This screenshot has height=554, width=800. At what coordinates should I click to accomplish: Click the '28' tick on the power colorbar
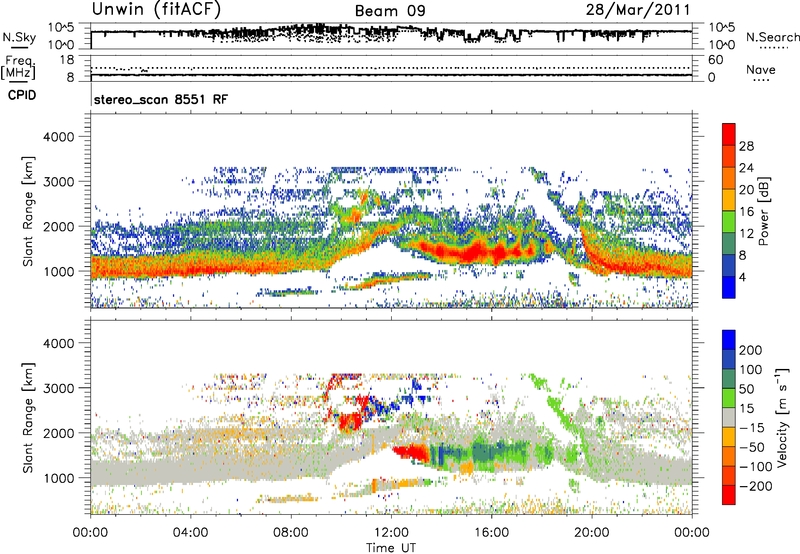(746, 146)
